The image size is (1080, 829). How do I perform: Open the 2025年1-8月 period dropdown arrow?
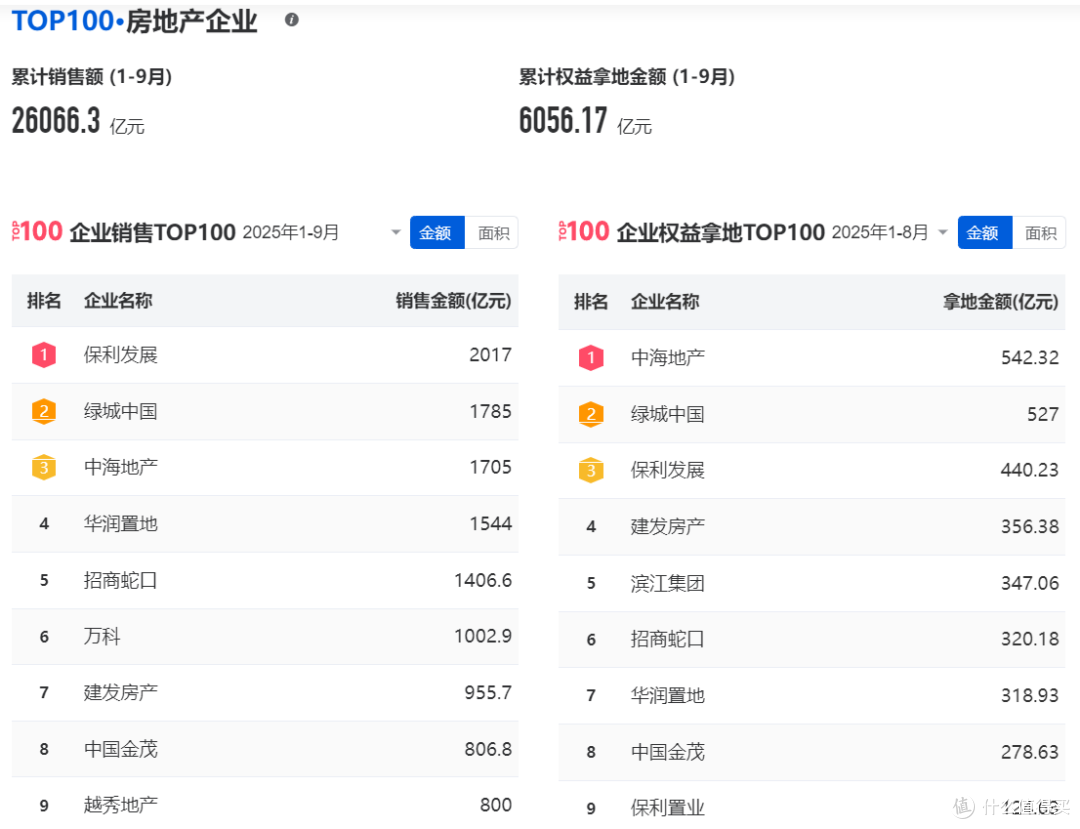pos(943,232)
